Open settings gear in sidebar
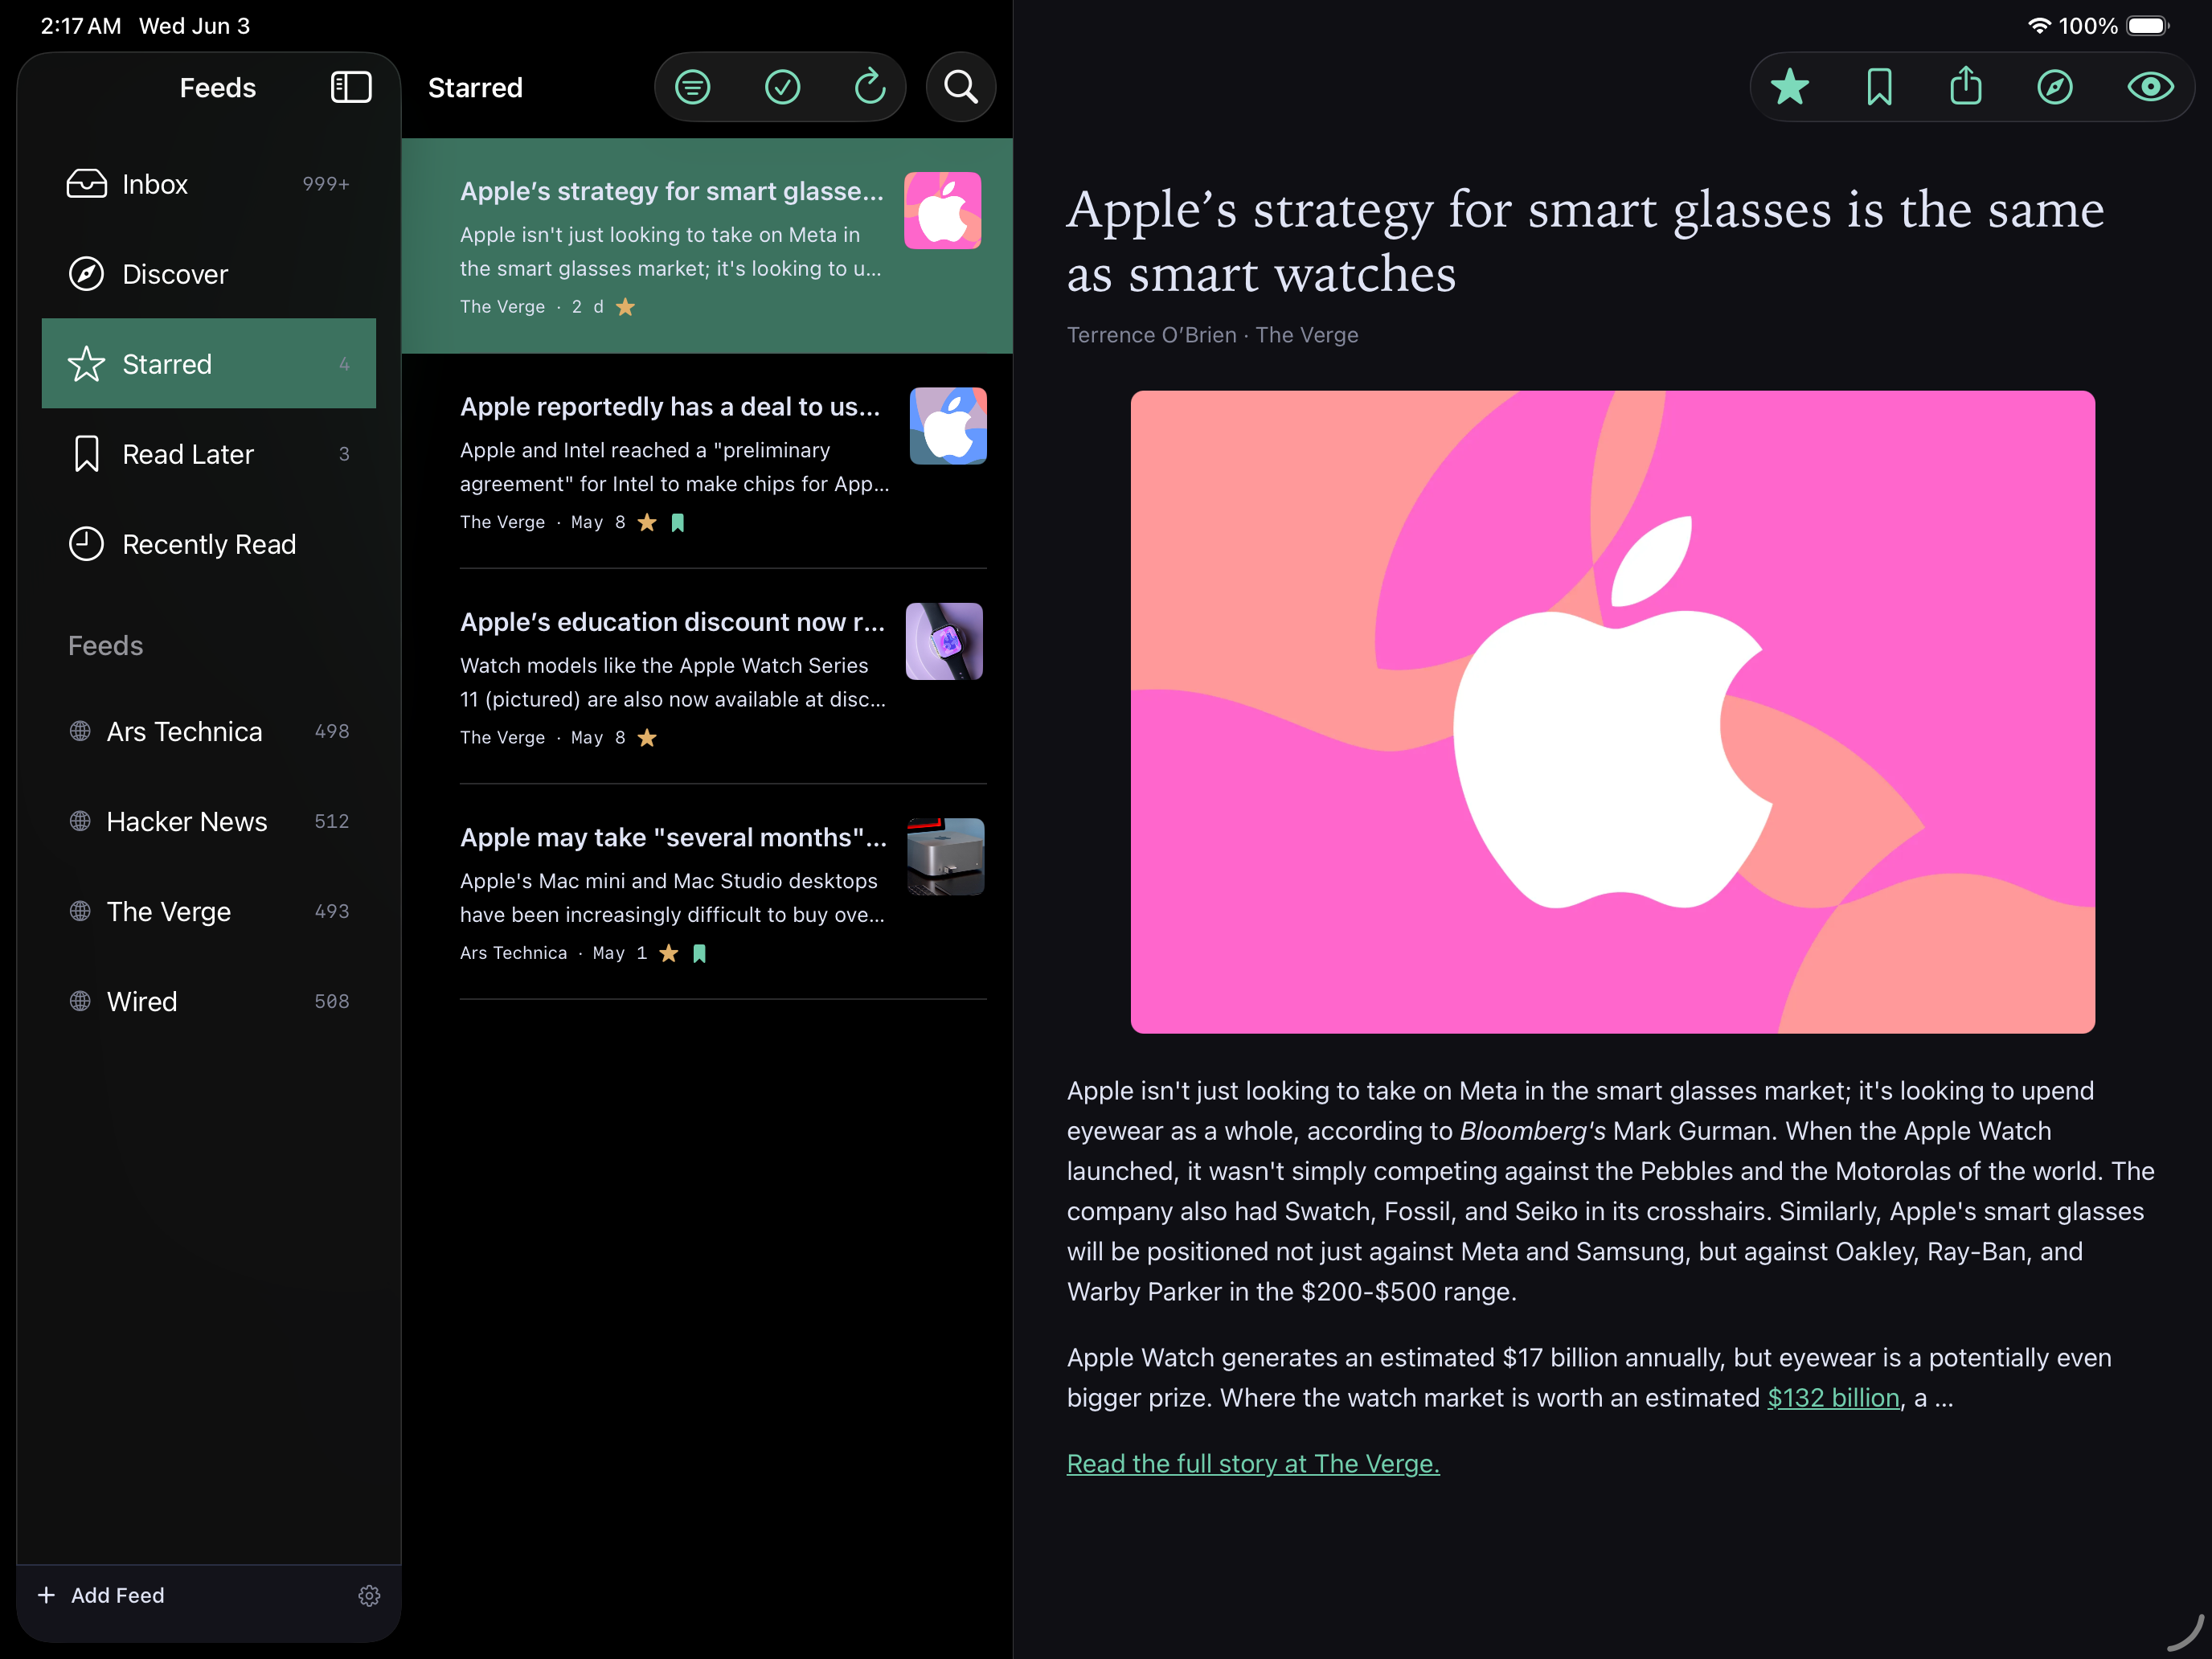This screenshot has width=2212, height=1659. click(369, 1595)
